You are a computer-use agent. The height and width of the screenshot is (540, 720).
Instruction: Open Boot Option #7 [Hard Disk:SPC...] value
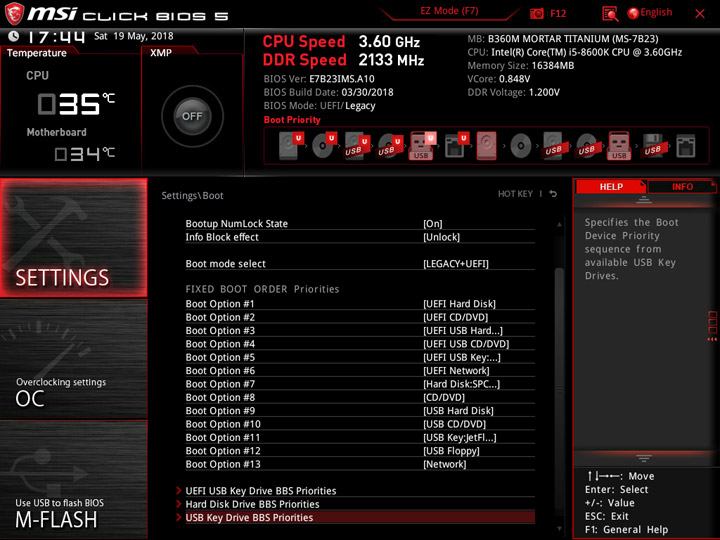click(x=461, y=384)
